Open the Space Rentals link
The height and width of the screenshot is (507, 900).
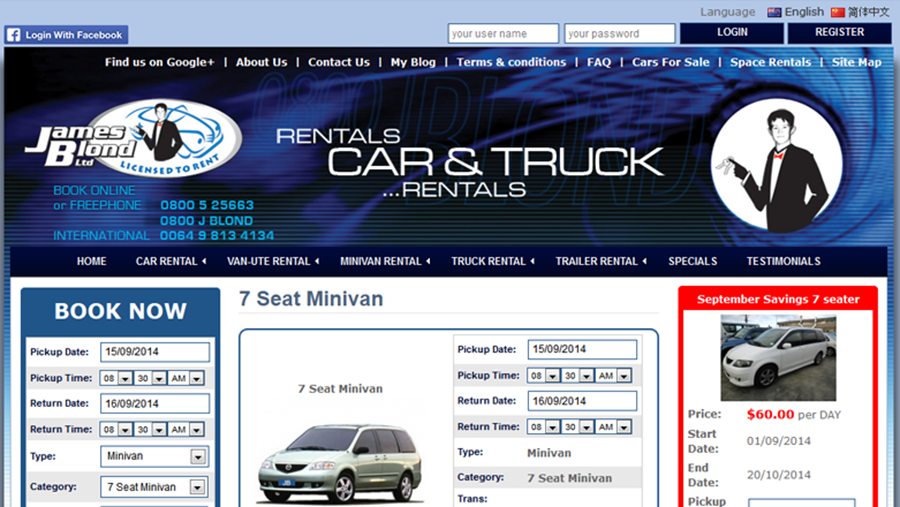coord(770,62)
